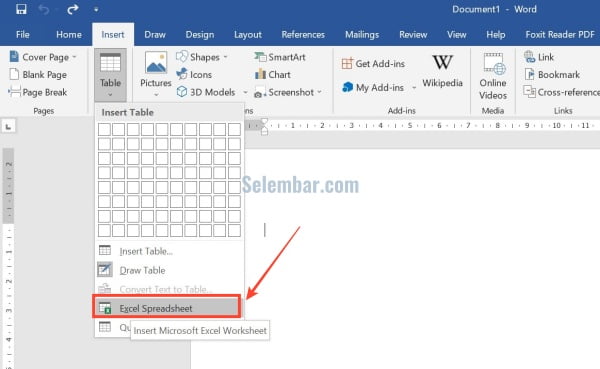This screenshot has height=369, width=600.
Task: Click the Bookmark button
Action: 552,75
